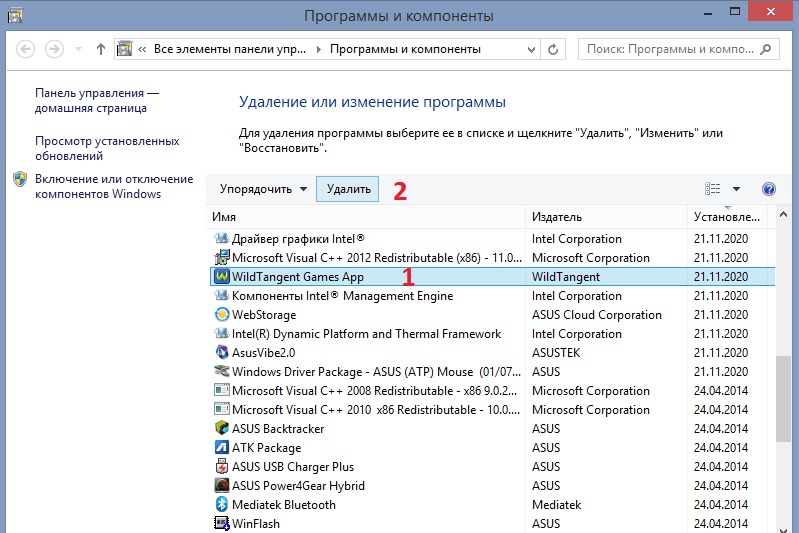Click the WebStorage program icon
The width and height of the screenshot is (799, 533).
[222, 314]
